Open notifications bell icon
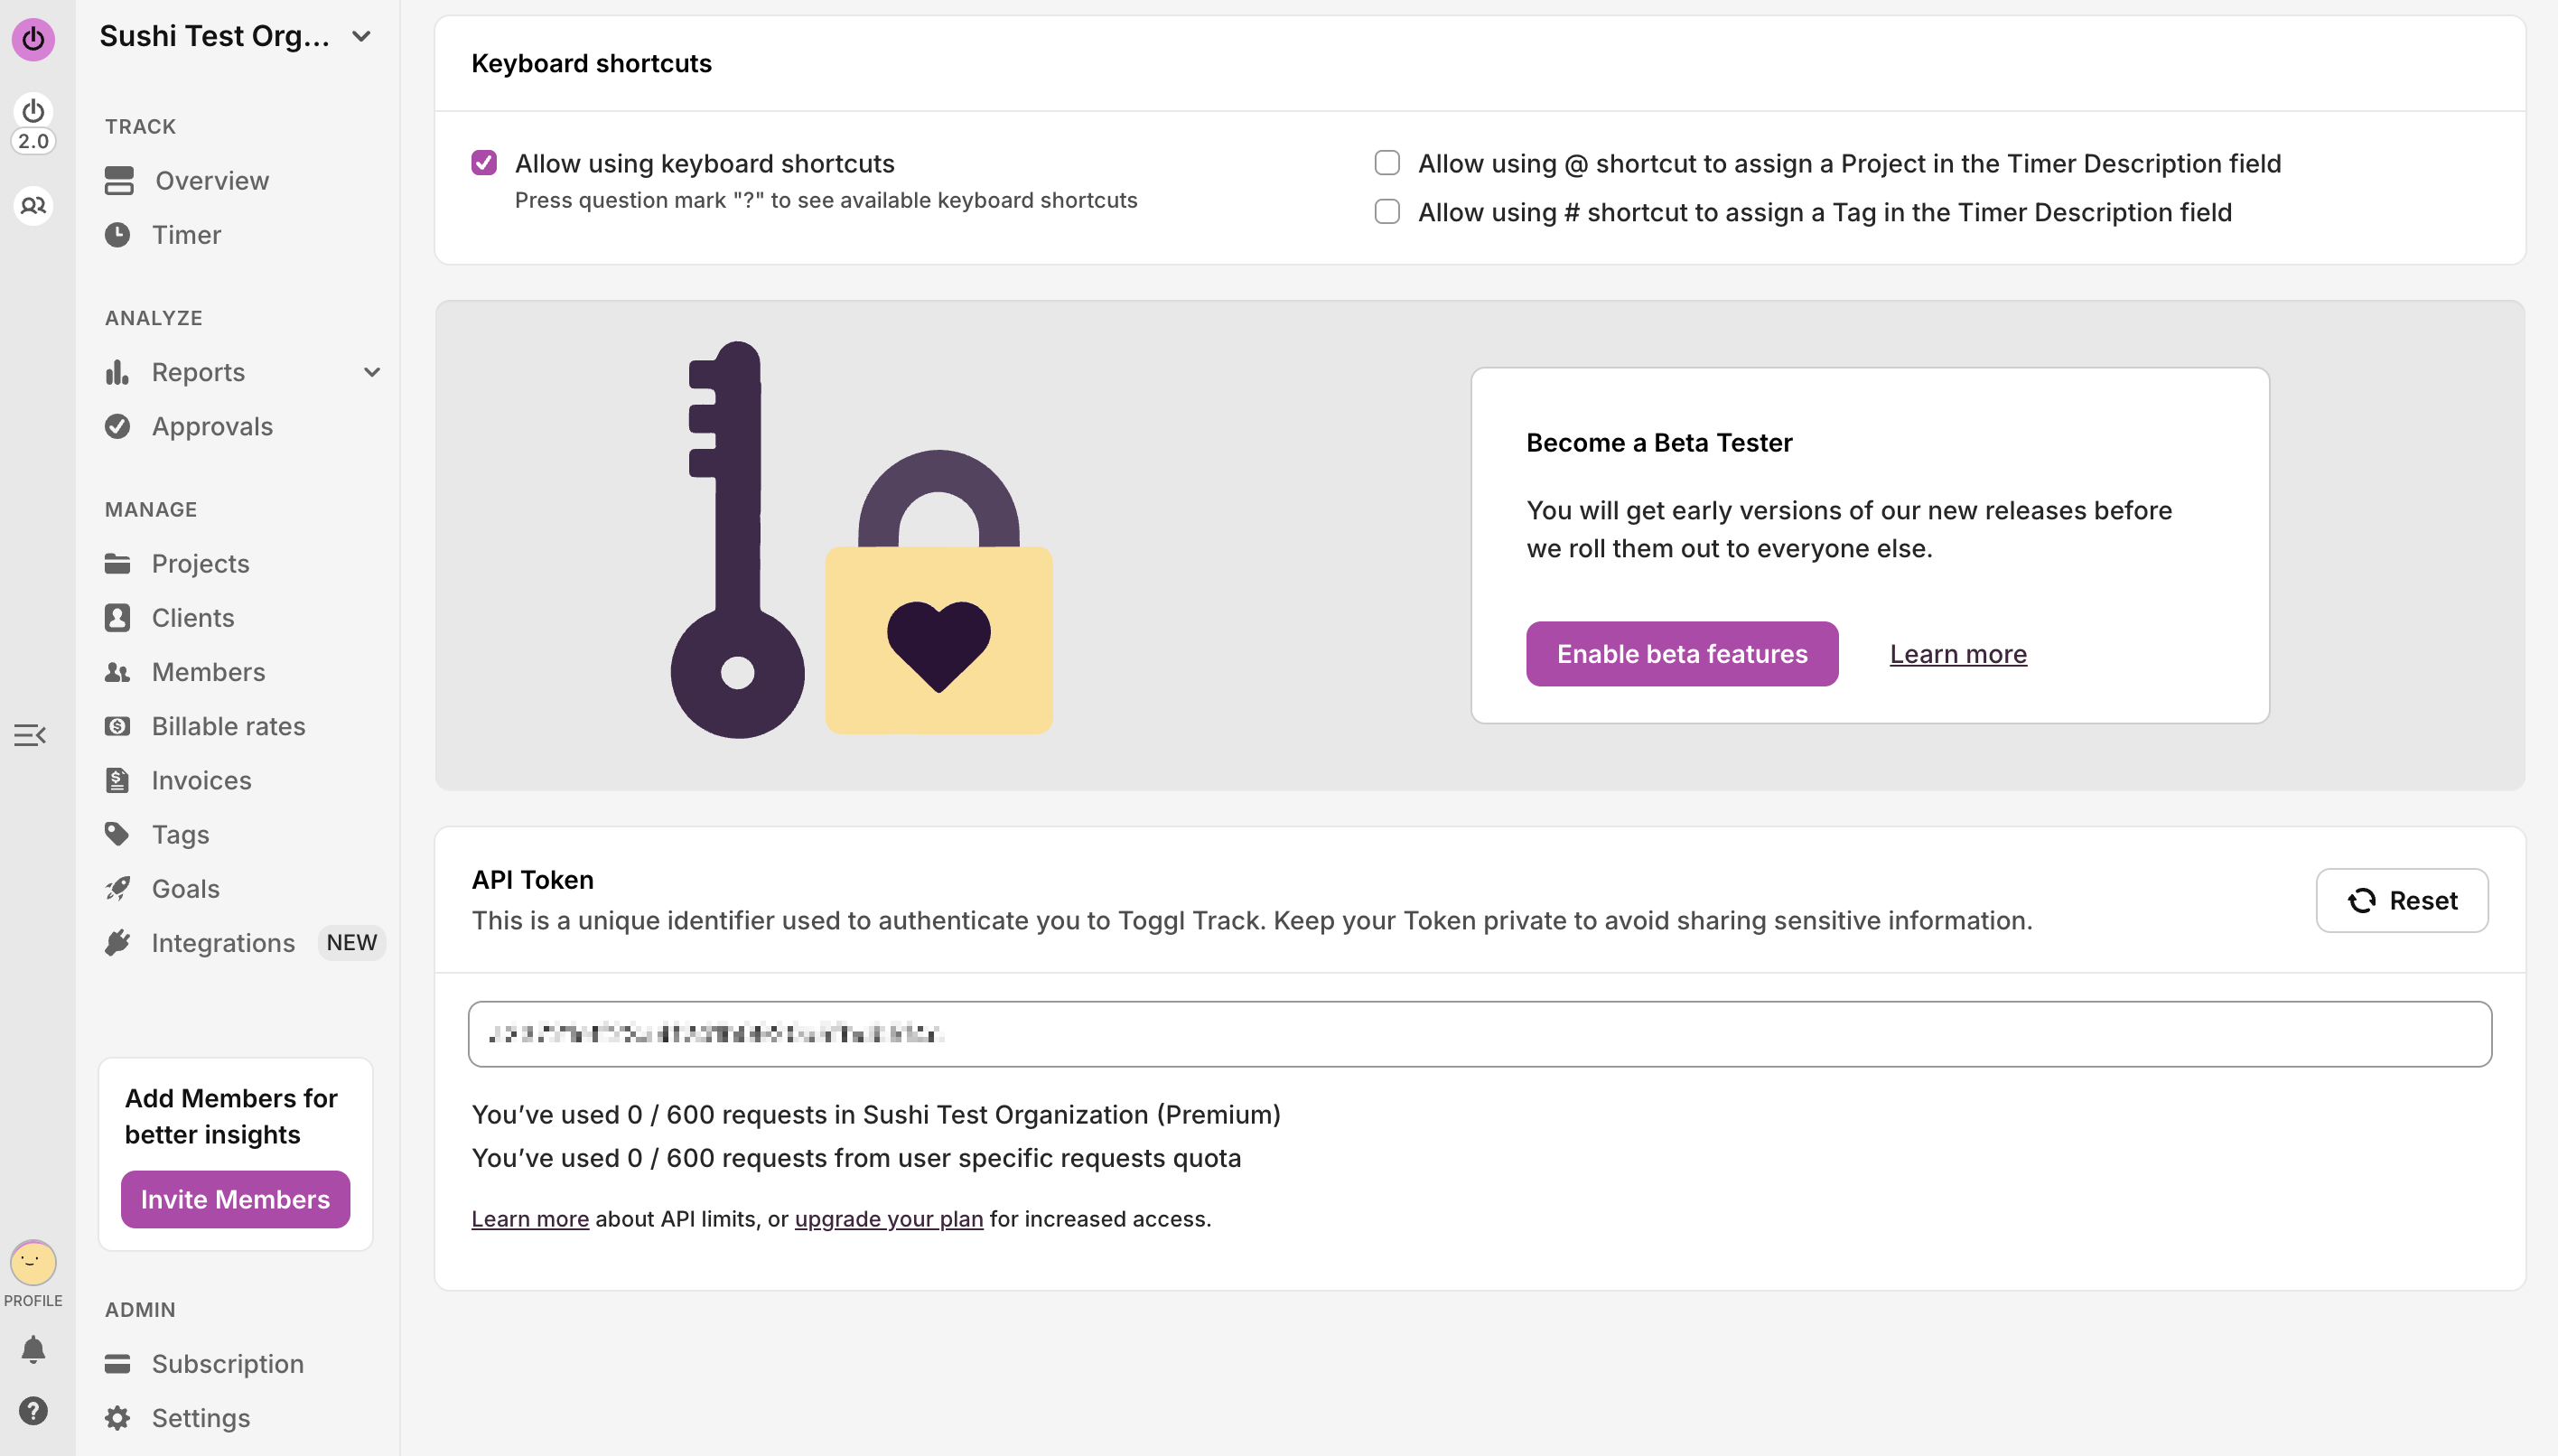Screen dimensions: 2558x1456 coord(33,1350)
